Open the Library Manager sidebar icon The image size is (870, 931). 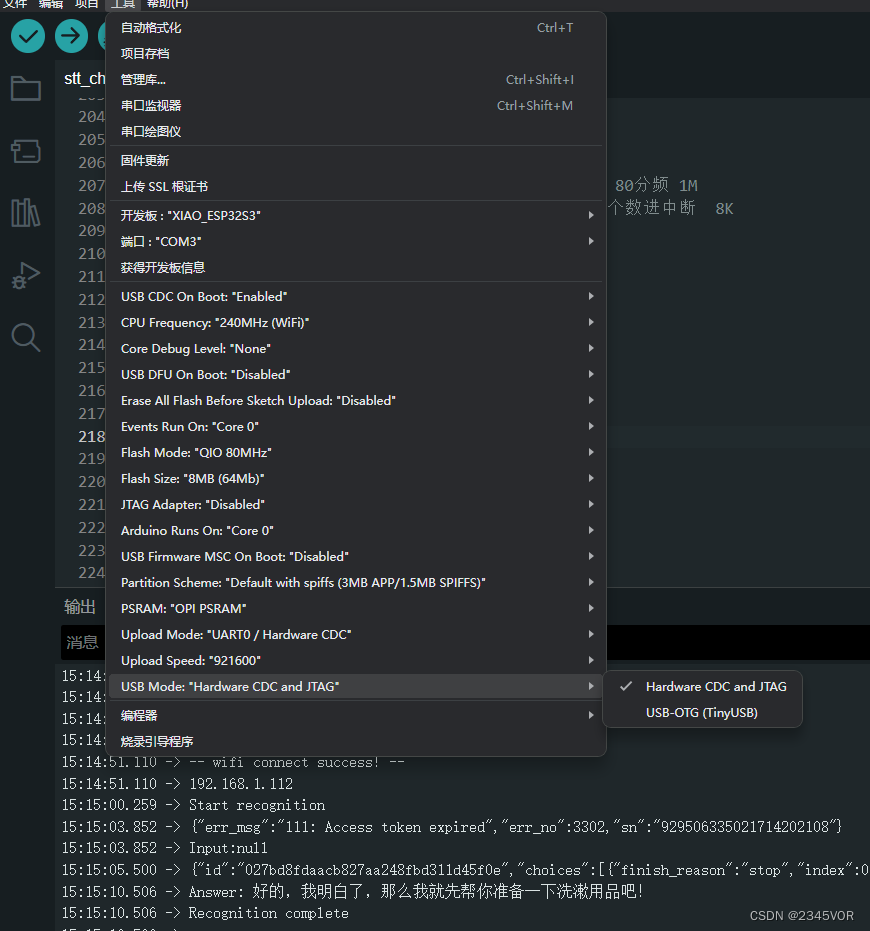point(25,213)
